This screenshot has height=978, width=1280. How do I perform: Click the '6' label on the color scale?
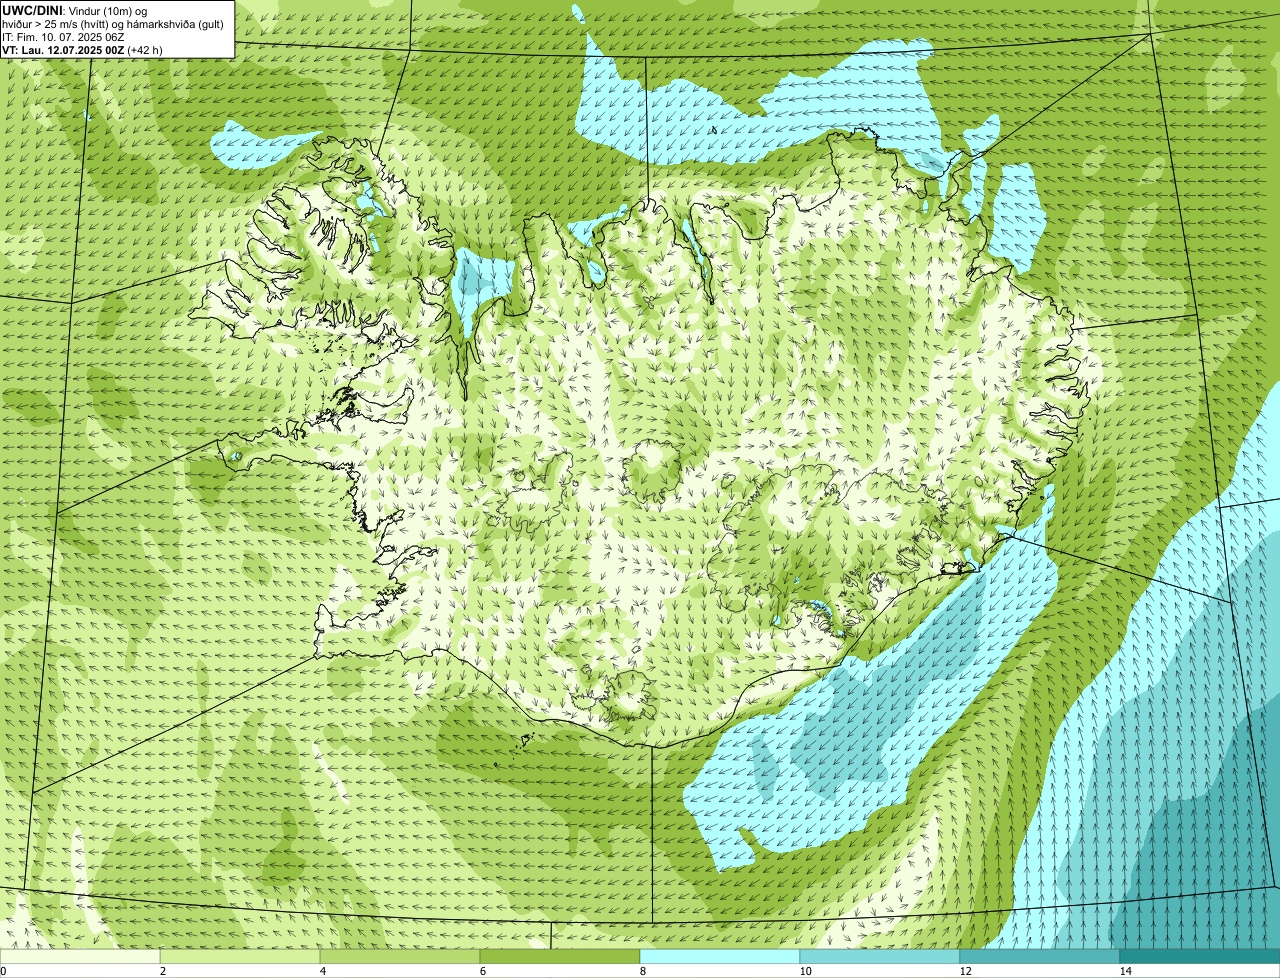pyautogui.click(x=482, y=971)
